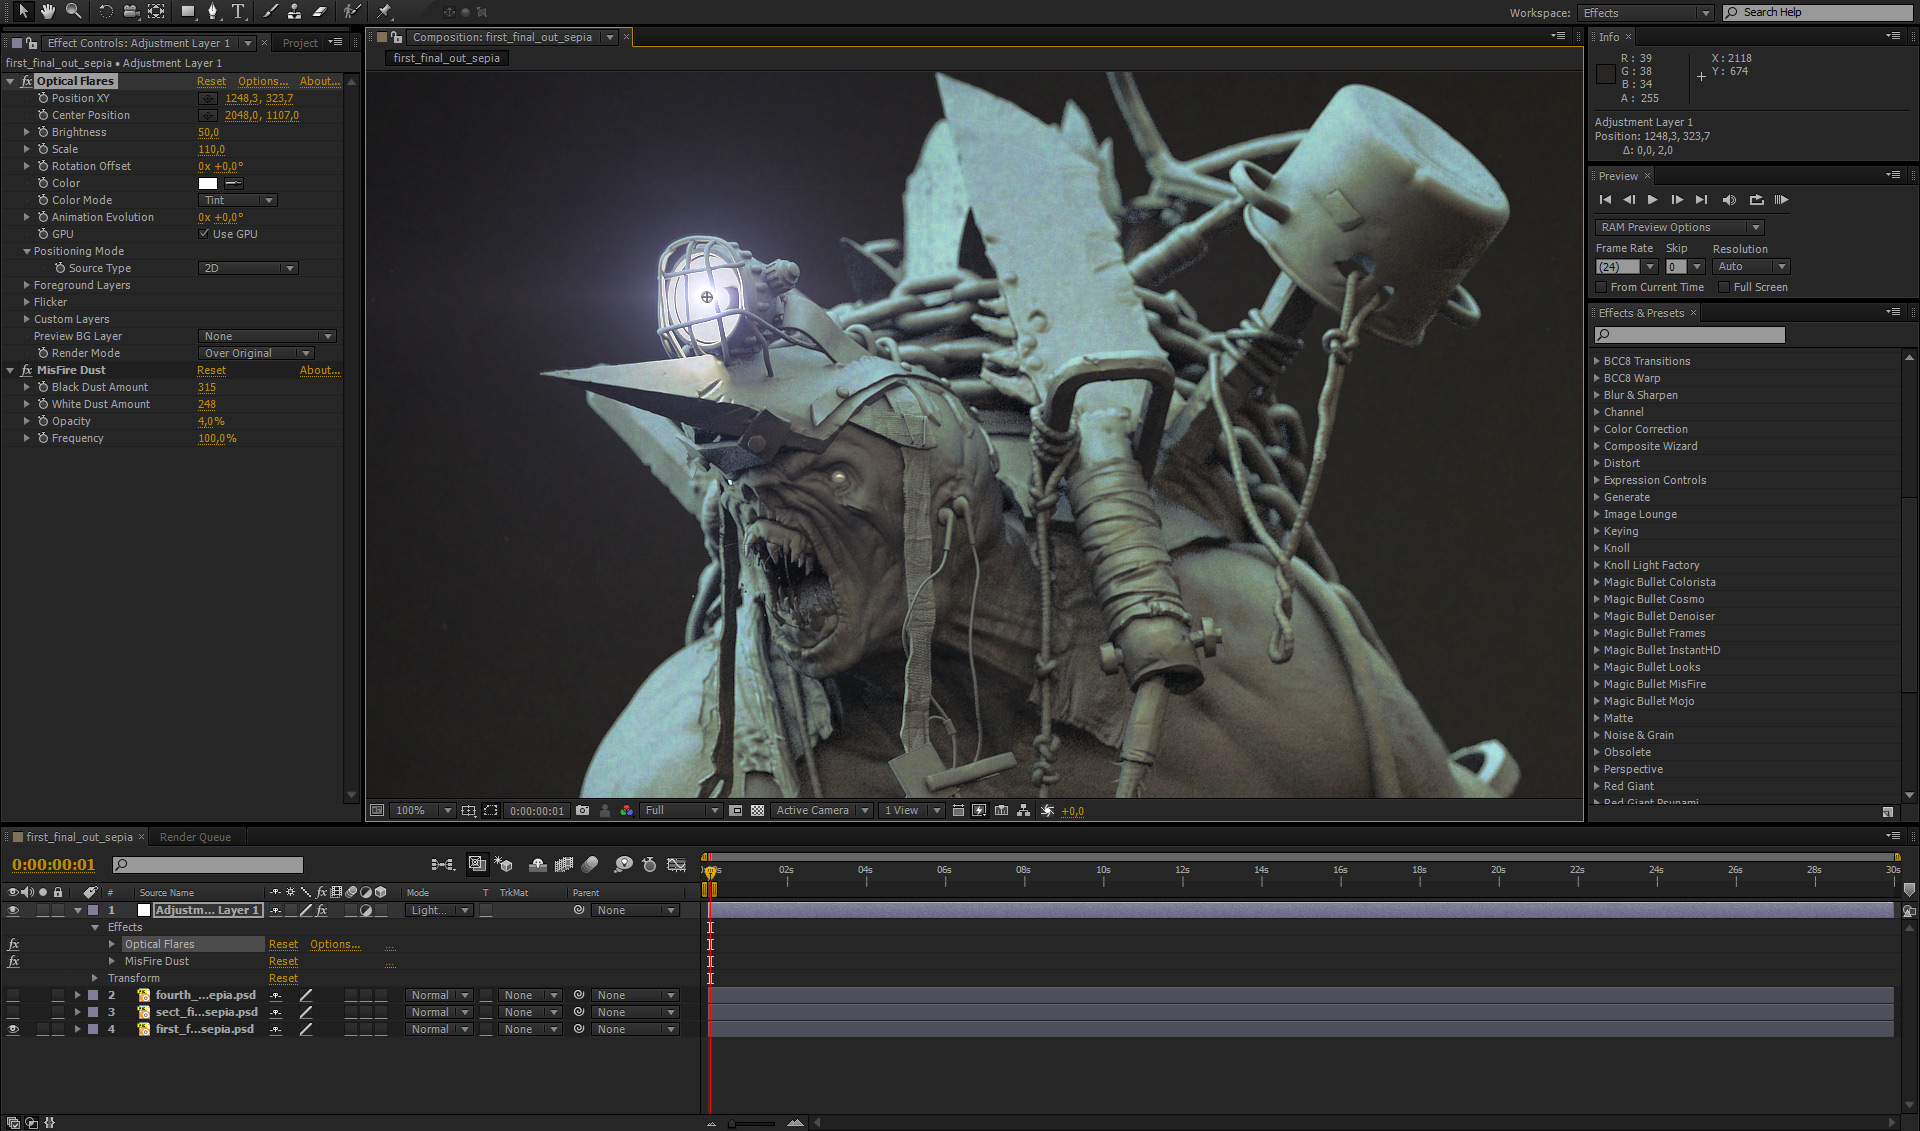The height and width of the screenshot is (1131, 1920).
Task: Open Composition Mini-Flowchart in timeline
Action: click(x=443, y=864)
